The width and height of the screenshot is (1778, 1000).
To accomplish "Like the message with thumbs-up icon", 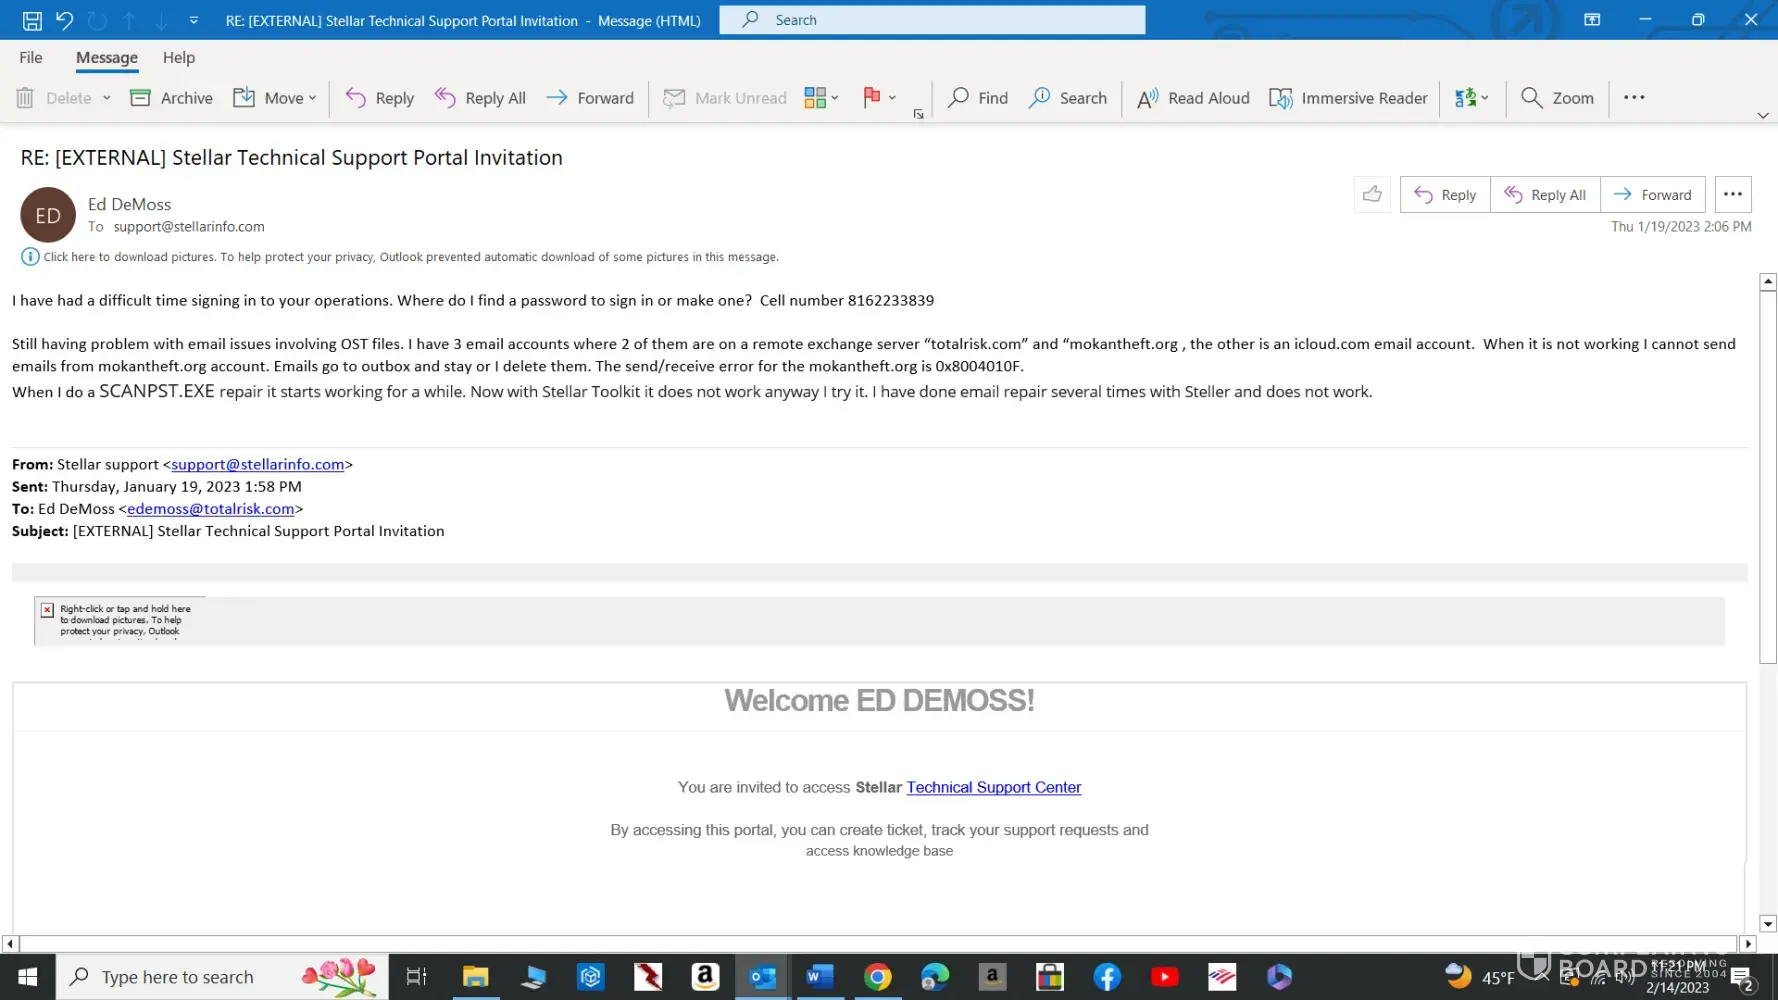I will tap(1372, 194).
